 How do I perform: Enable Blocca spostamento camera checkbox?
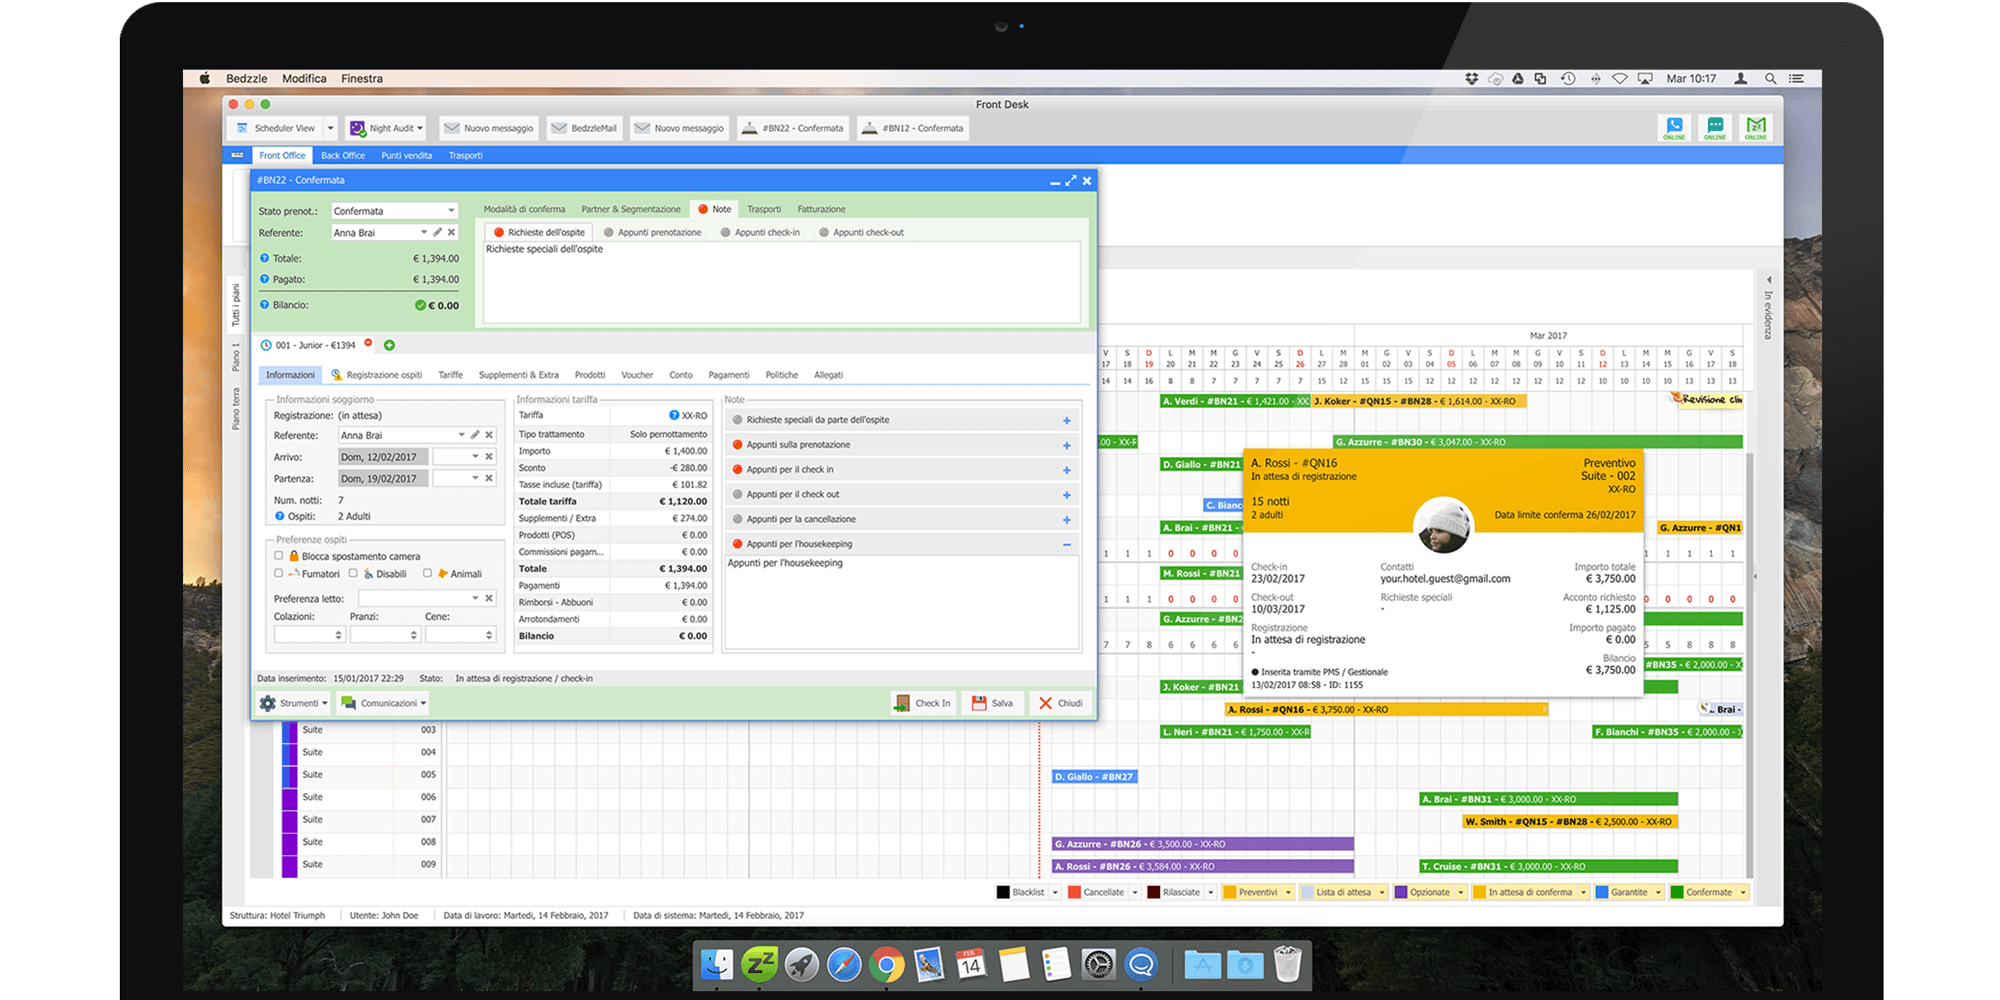(x=279, y=556)
